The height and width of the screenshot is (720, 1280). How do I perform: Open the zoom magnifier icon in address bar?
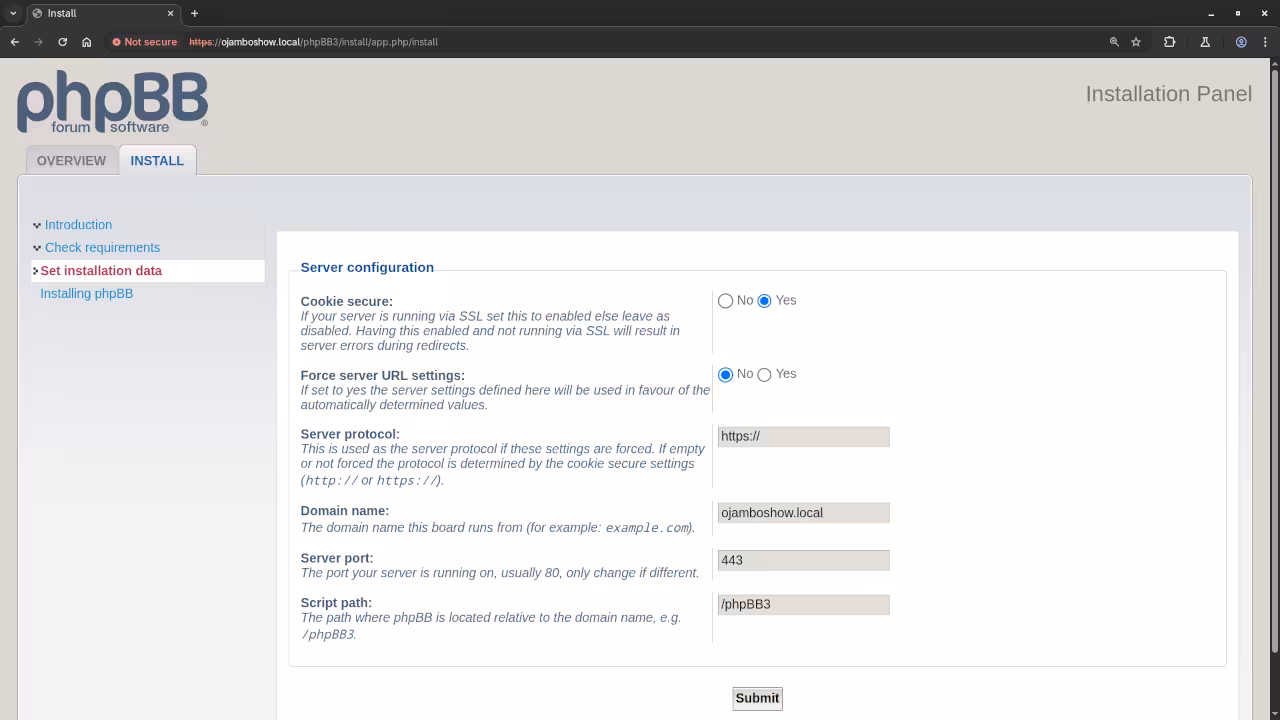pyautogui.click(x=1113, y=42)
